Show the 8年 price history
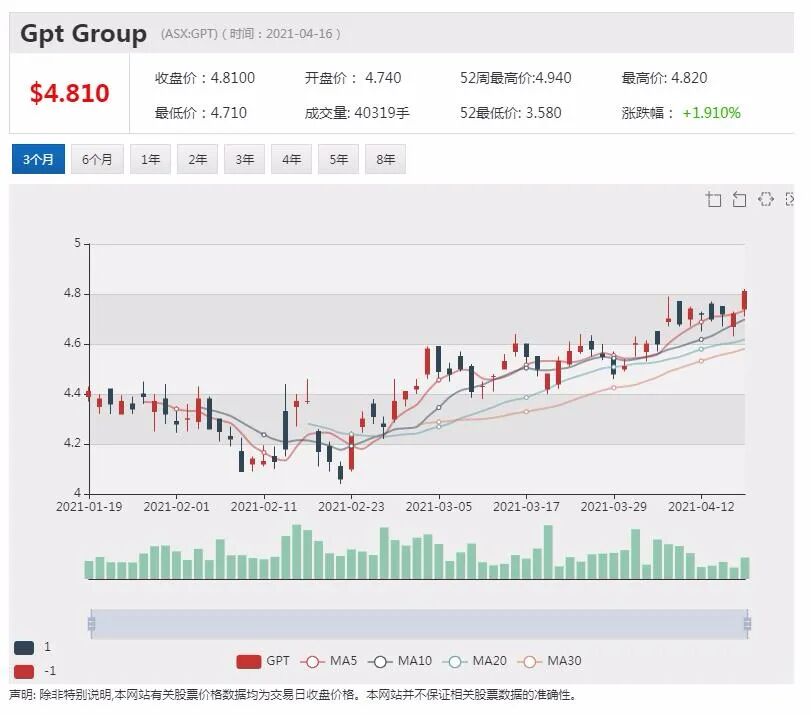 pyautogui.click(x=386, y=159)
